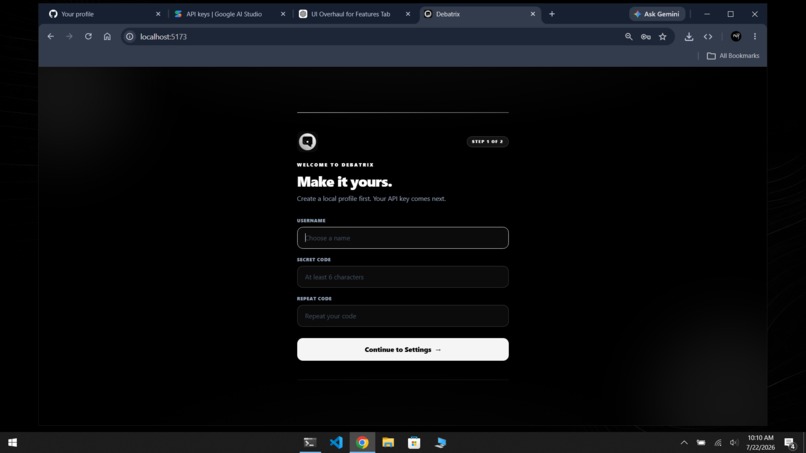Viewport: 806px width, 453px height.
Task: Open Visual Studio Code from taskbar
Action: 336,443
